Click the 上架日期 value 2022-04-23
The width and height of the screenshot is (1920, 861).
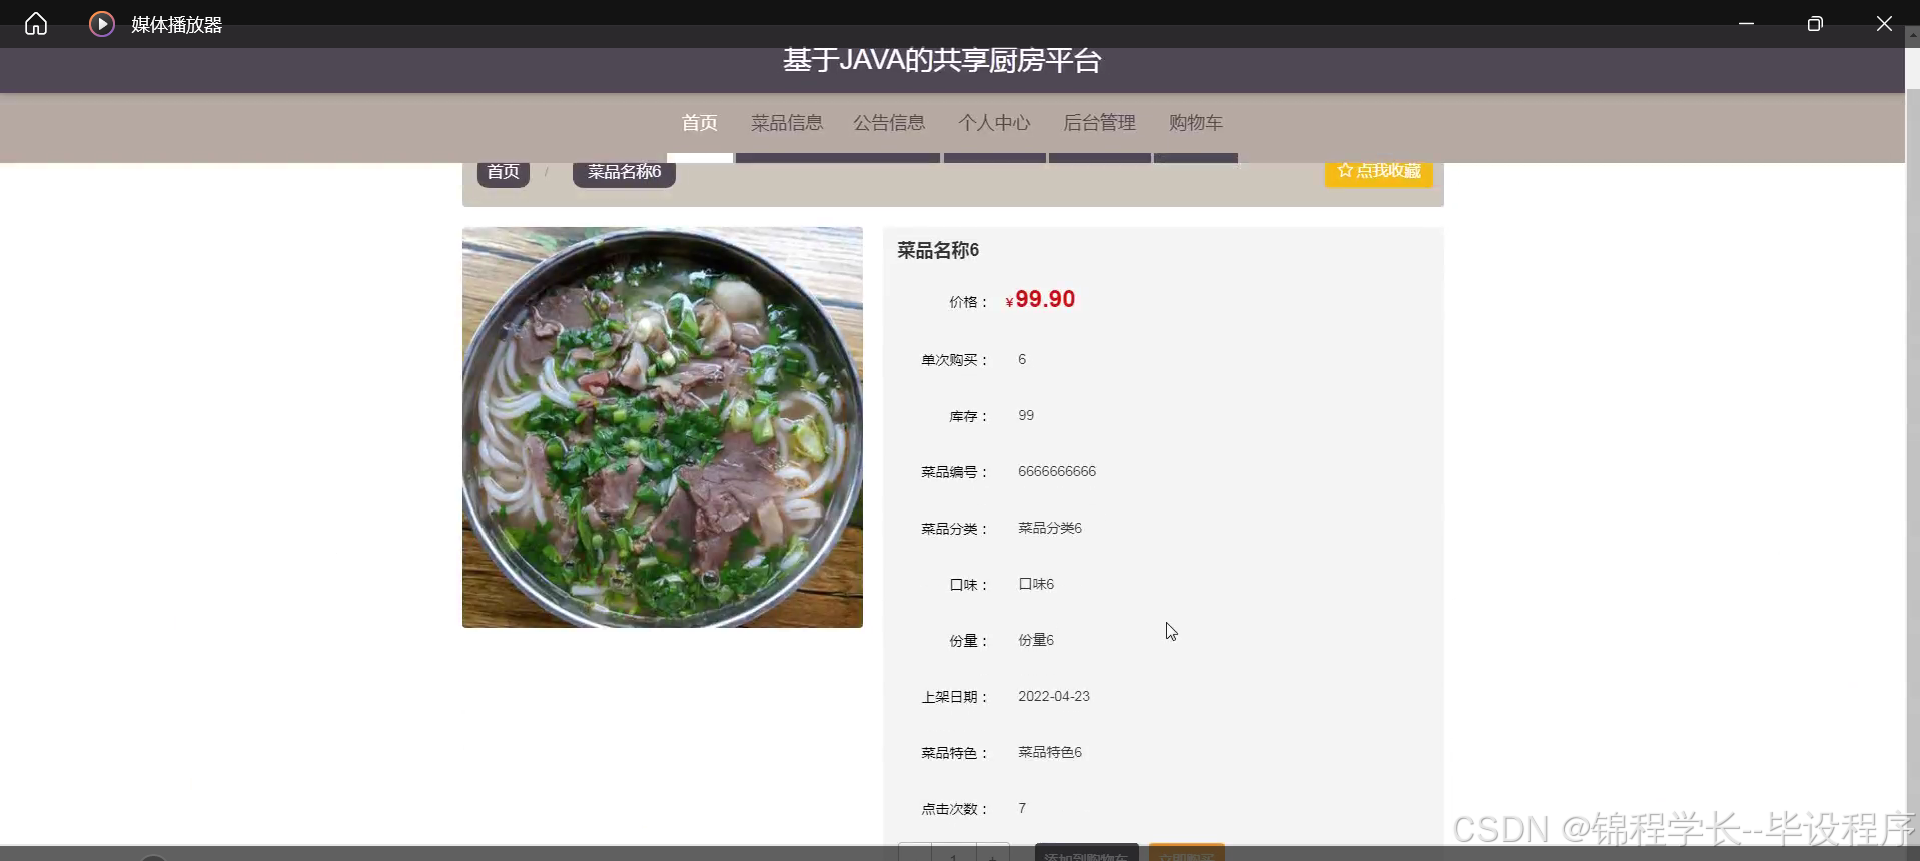pyautogui.click(x=1054, y=696)
